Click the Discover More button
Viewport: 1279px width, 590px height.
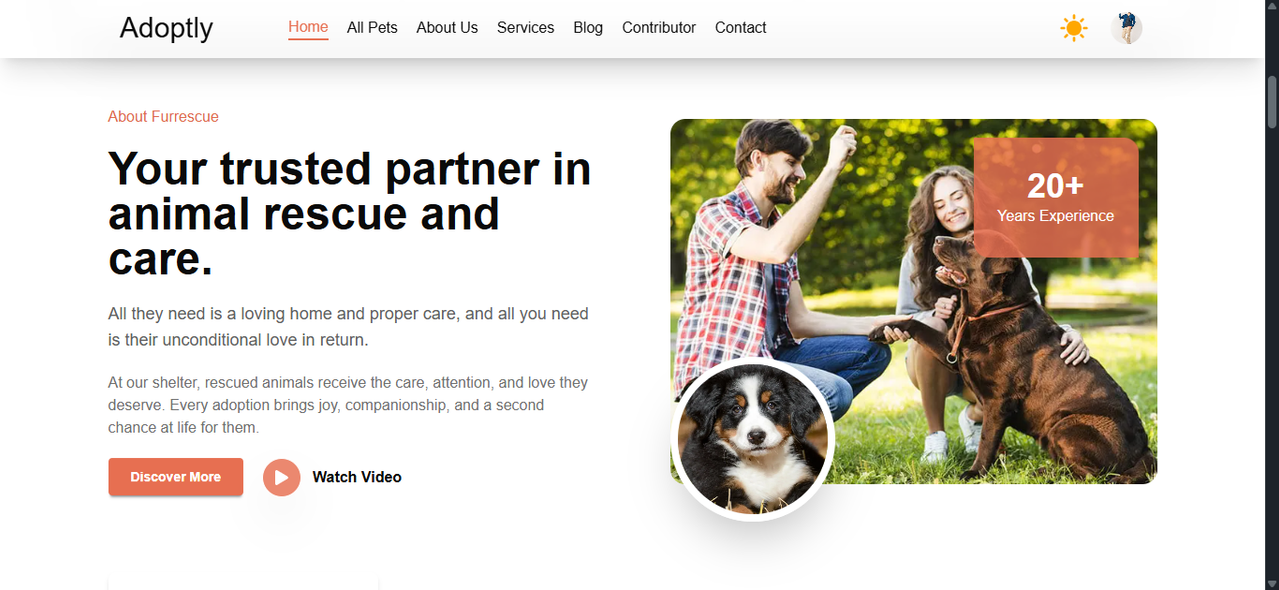[176, 477]
